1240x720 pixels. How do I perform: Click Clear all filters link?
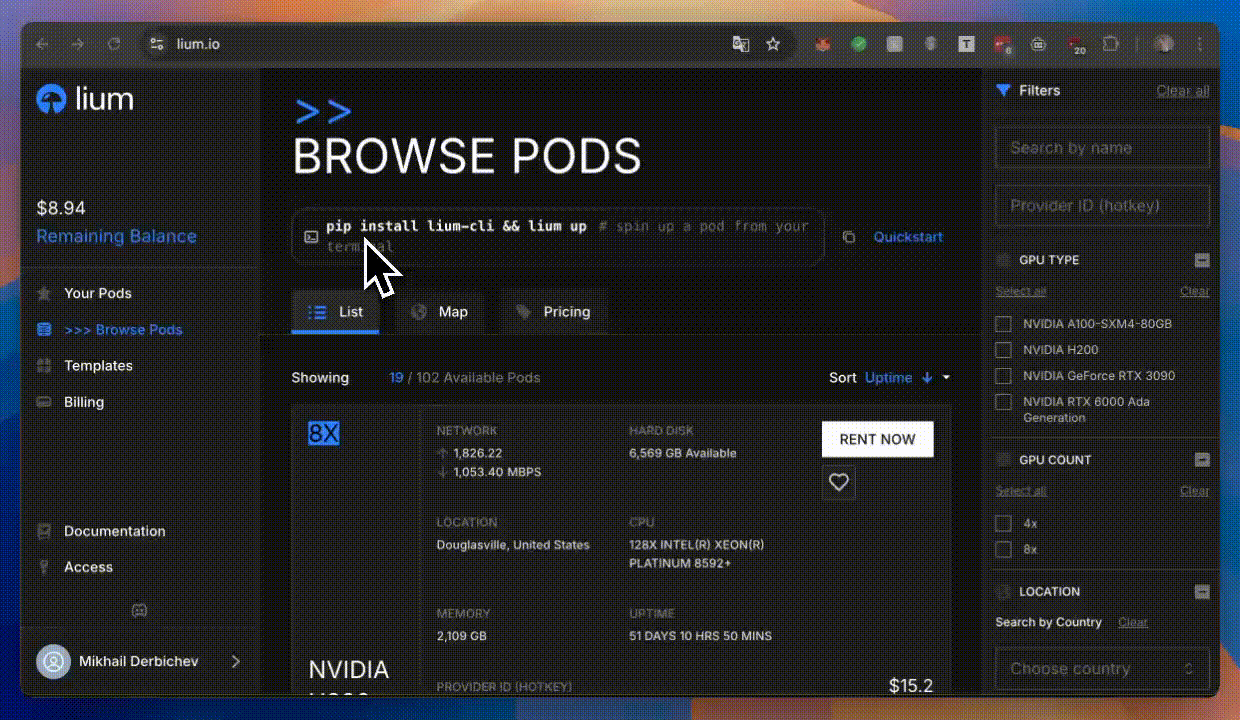click(1183, 90)
